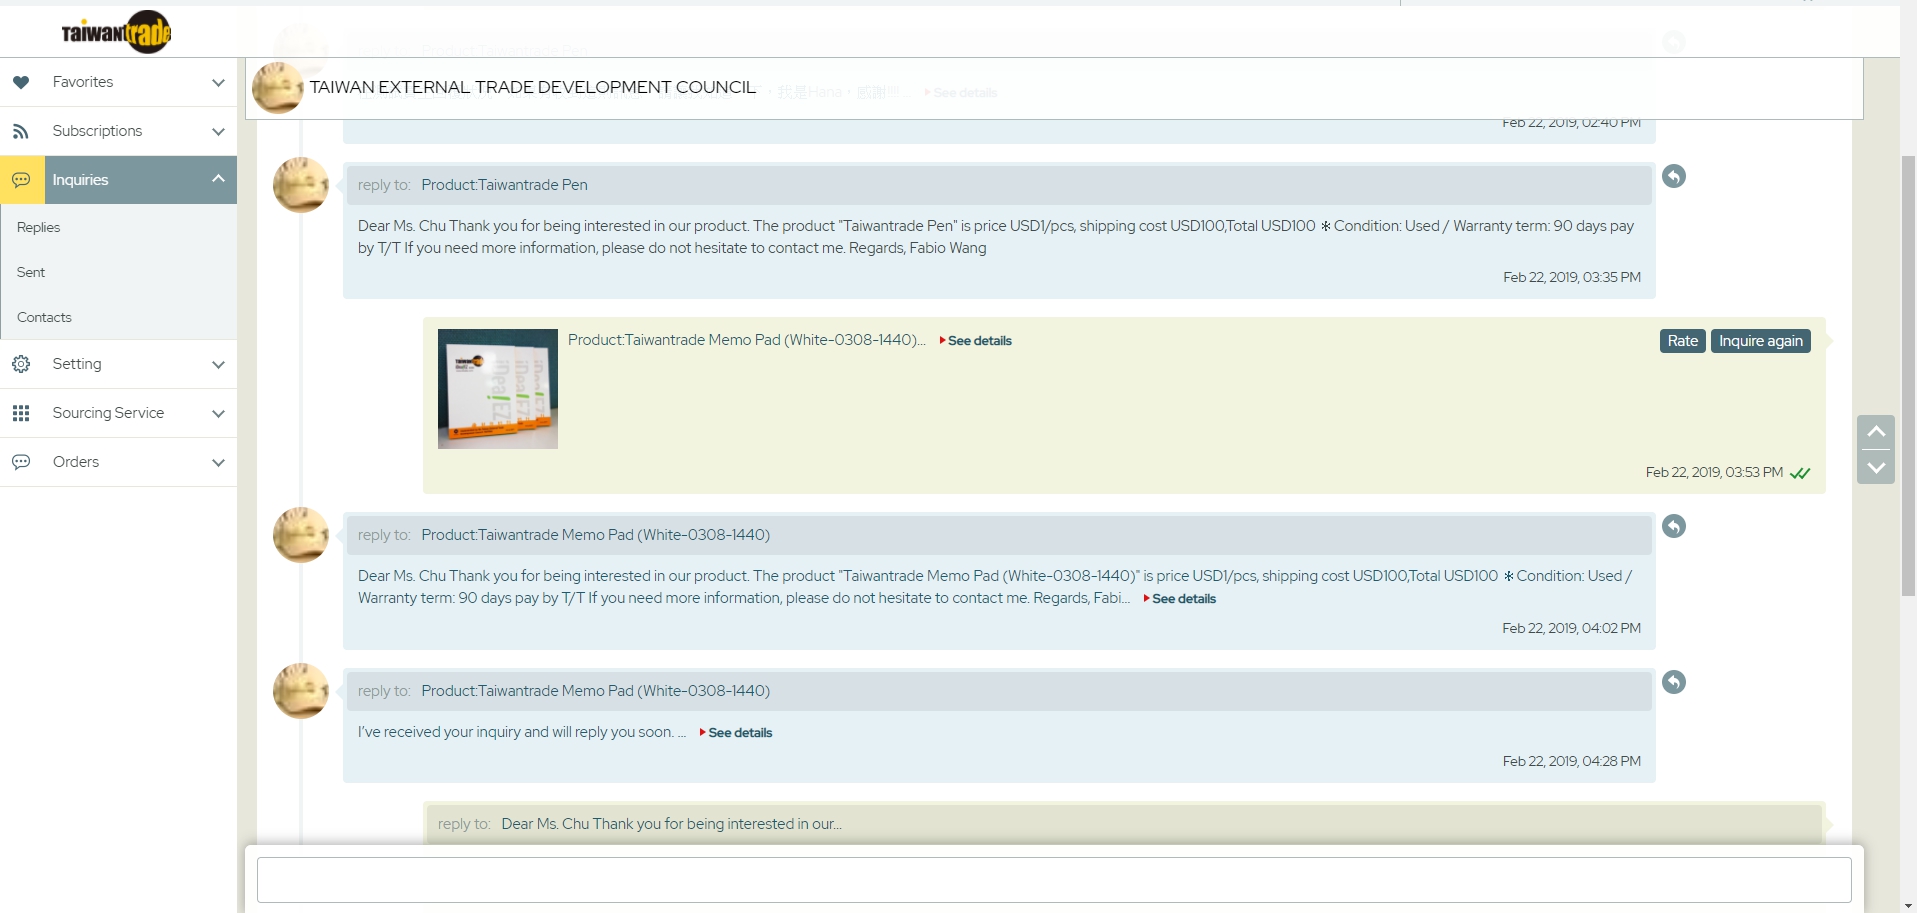Screen dimensions: 1917x913
Task: See details of 04:02 PM reply
Action: tap(1180, 599)
